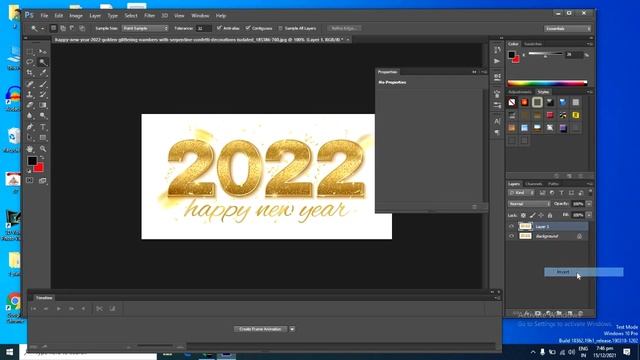640x360 pixels.
Task: Open the History panel icon
Action: [x=497, y=50]
